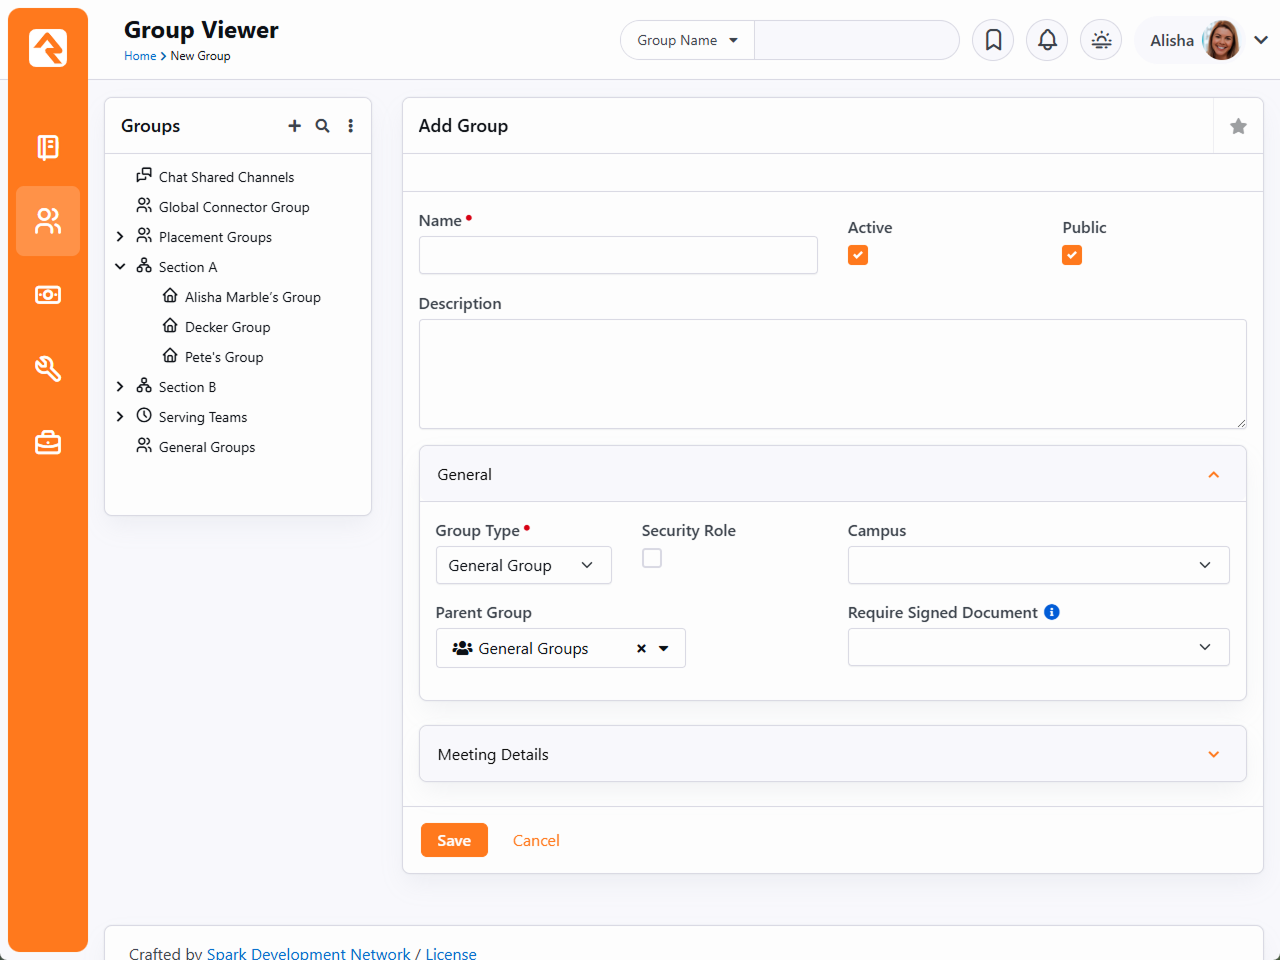Uncheck the Active checkbox
1280x960 pixels.
pos(858,255)
